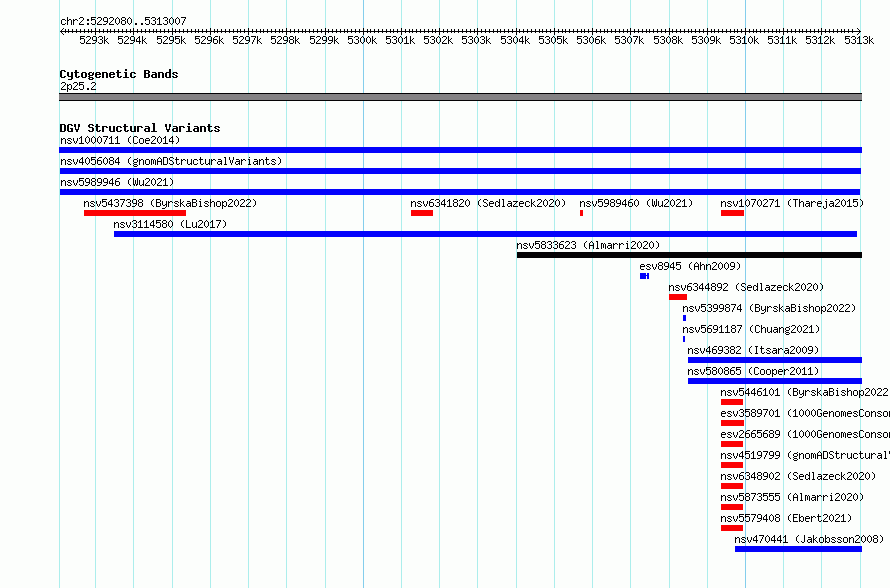The width and height of the screenshot is (890, 588).
Task: Select red bar under nsv5446101
Action: click(x=732, y=402)
